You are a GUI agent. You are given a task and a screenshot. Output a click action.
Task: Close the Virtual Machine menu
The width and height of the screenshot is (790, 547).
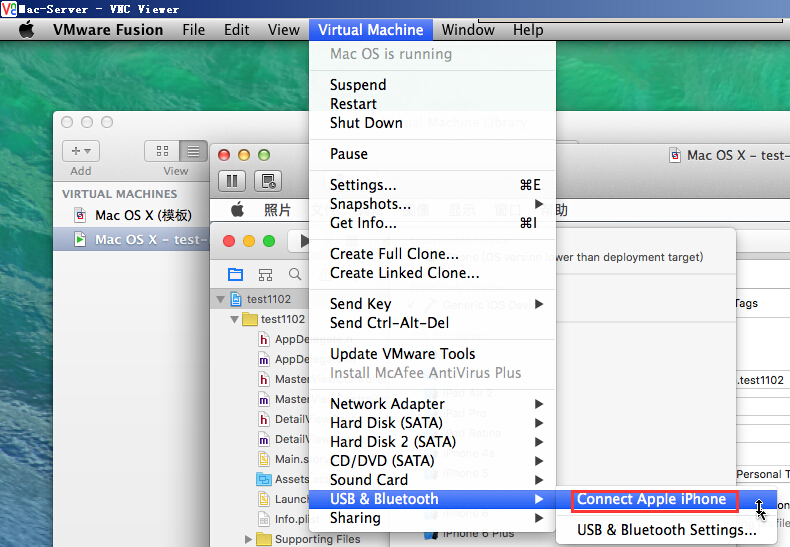click(x=371, y=30)
